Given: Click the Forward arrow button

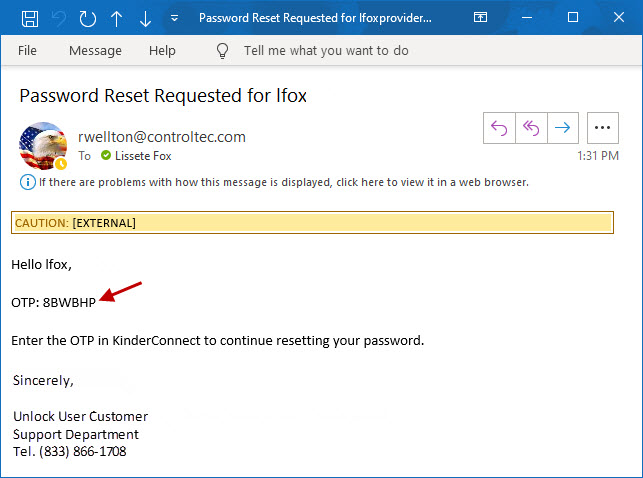Looking at the screenshot, I should [x=563, y=127].
